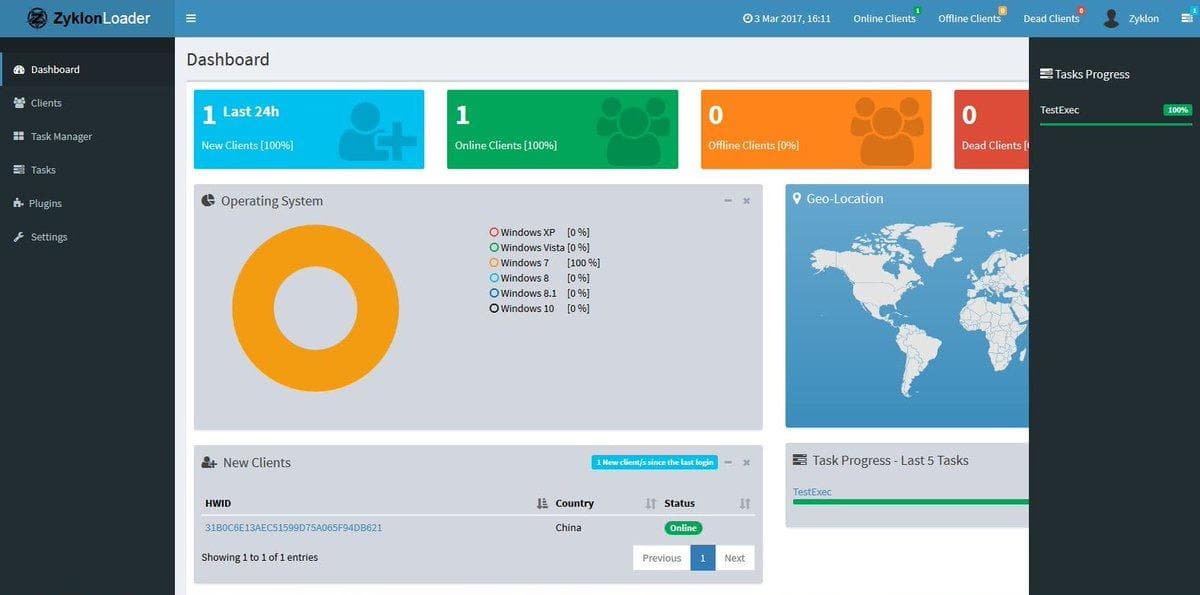This screenshot has width=1200, height=595.
Task: Click the sidebar hamburger toggle
Action: 190,17
